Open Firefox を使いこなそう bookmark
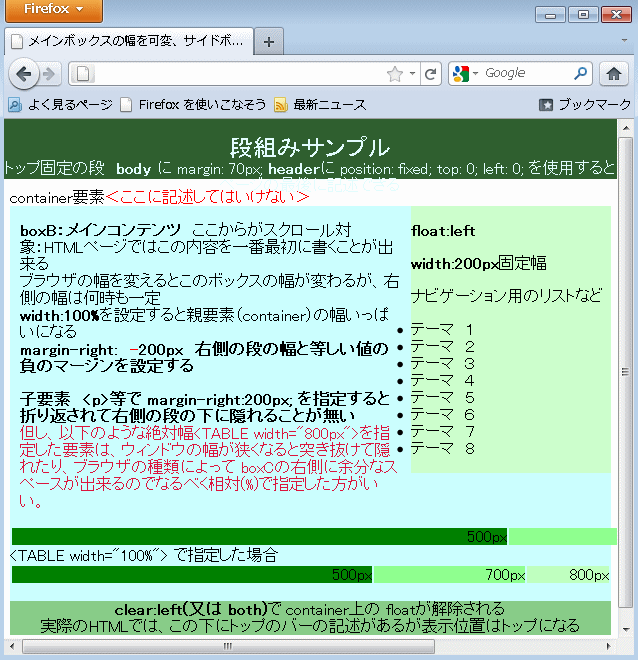Screen dimensions: 638x660 (192, 104)
